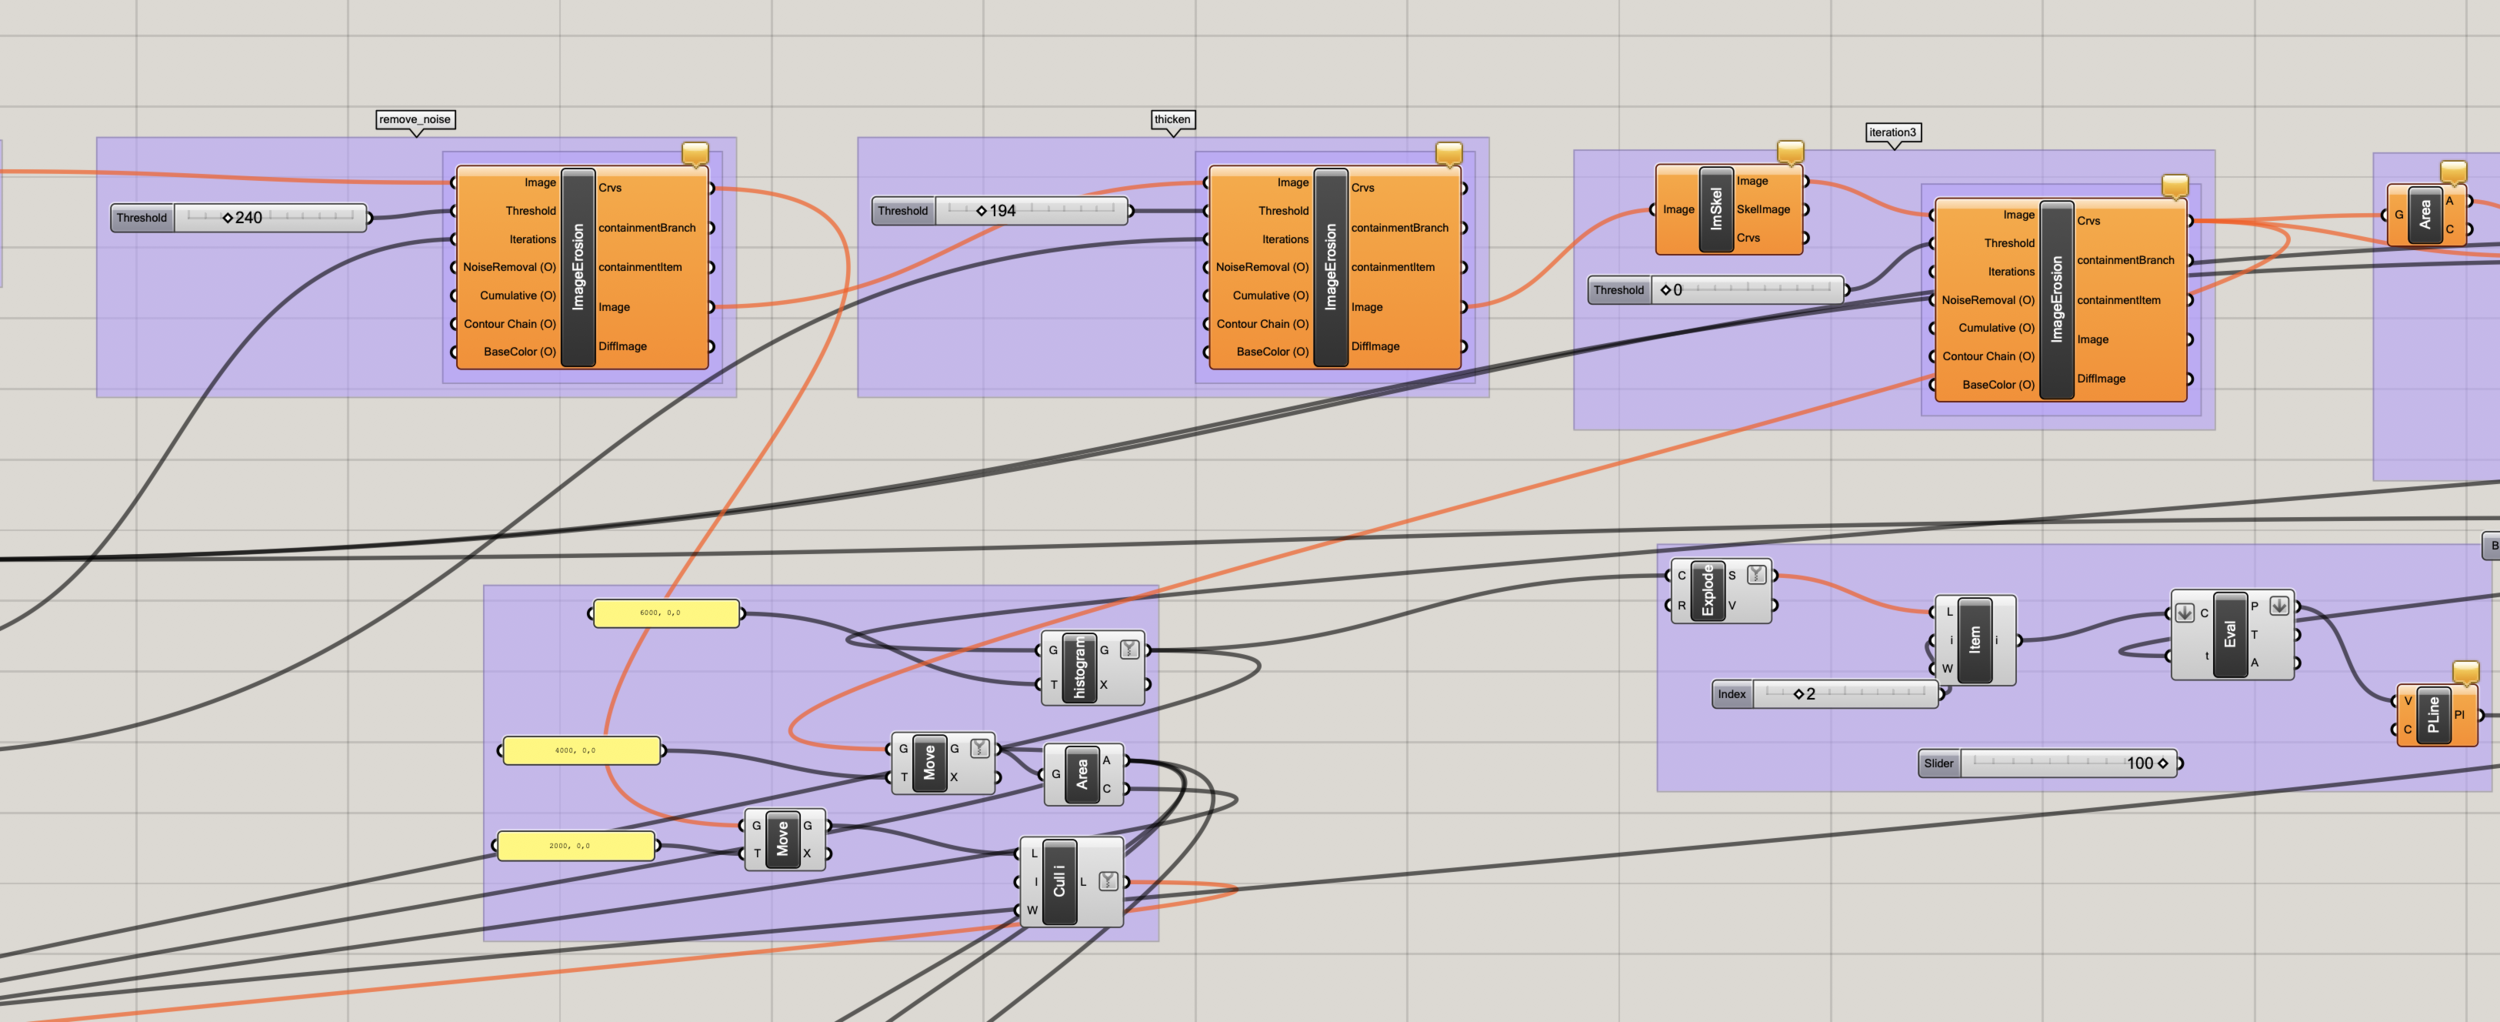Click Cumulative (O) input on thicken ImageErosion
Image resolution: width=2500 pixels, height=1022 pixels.
click(x=1270, y=295)
